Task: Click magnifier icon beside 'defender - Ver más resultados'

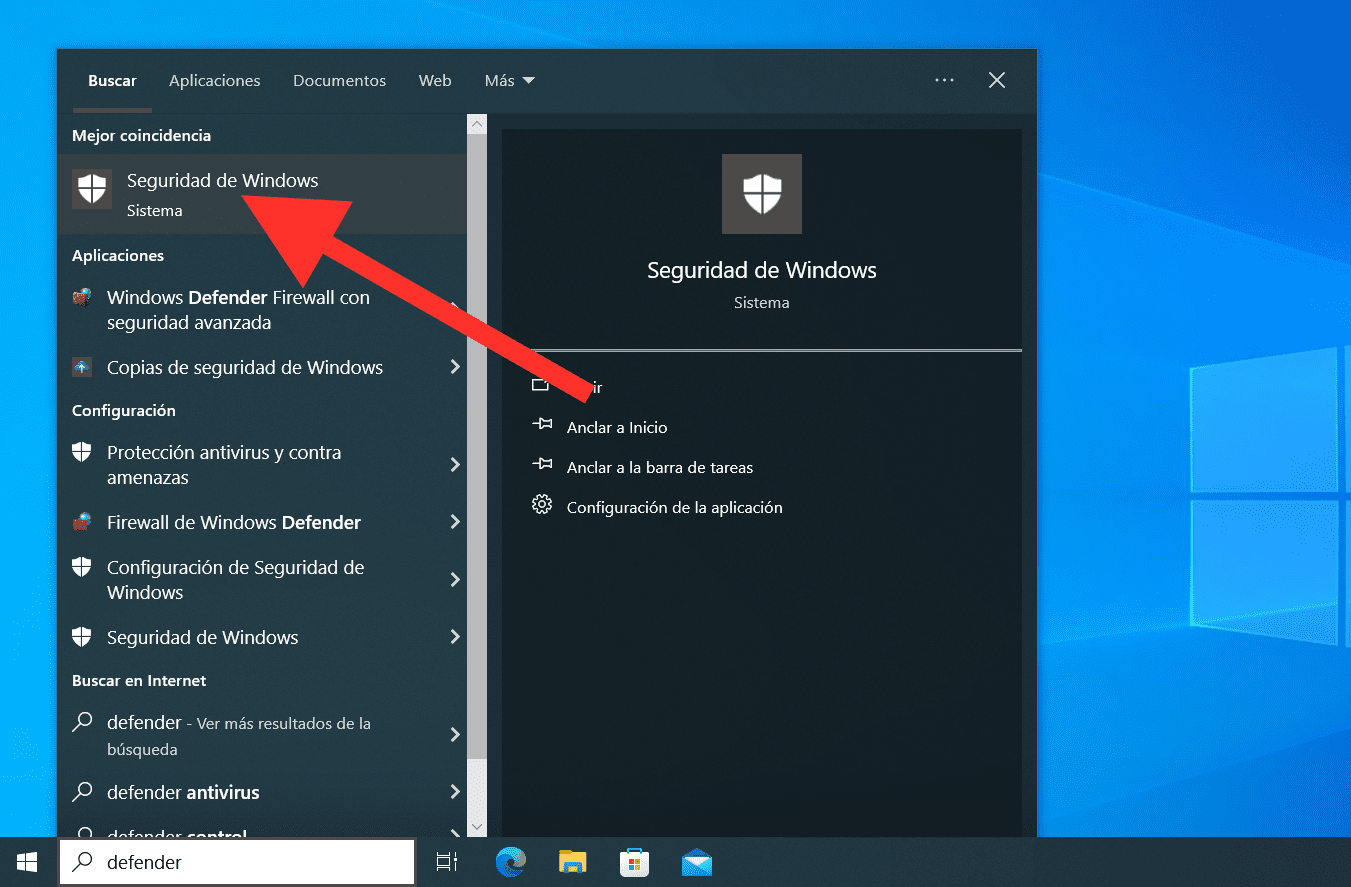Action: click(83, 721)
